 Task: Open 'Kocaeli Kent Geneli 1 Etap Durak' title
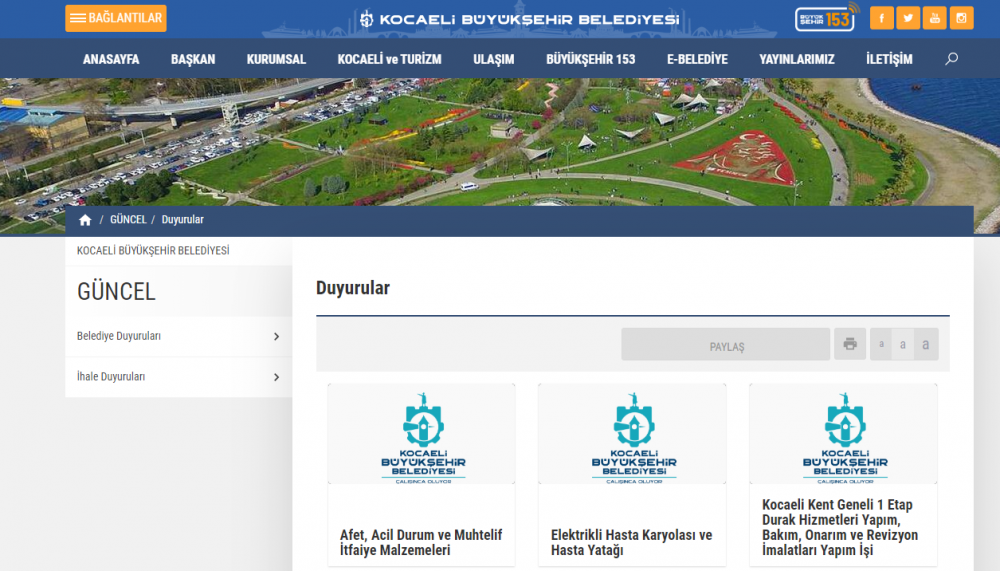(x=840, y=527)
